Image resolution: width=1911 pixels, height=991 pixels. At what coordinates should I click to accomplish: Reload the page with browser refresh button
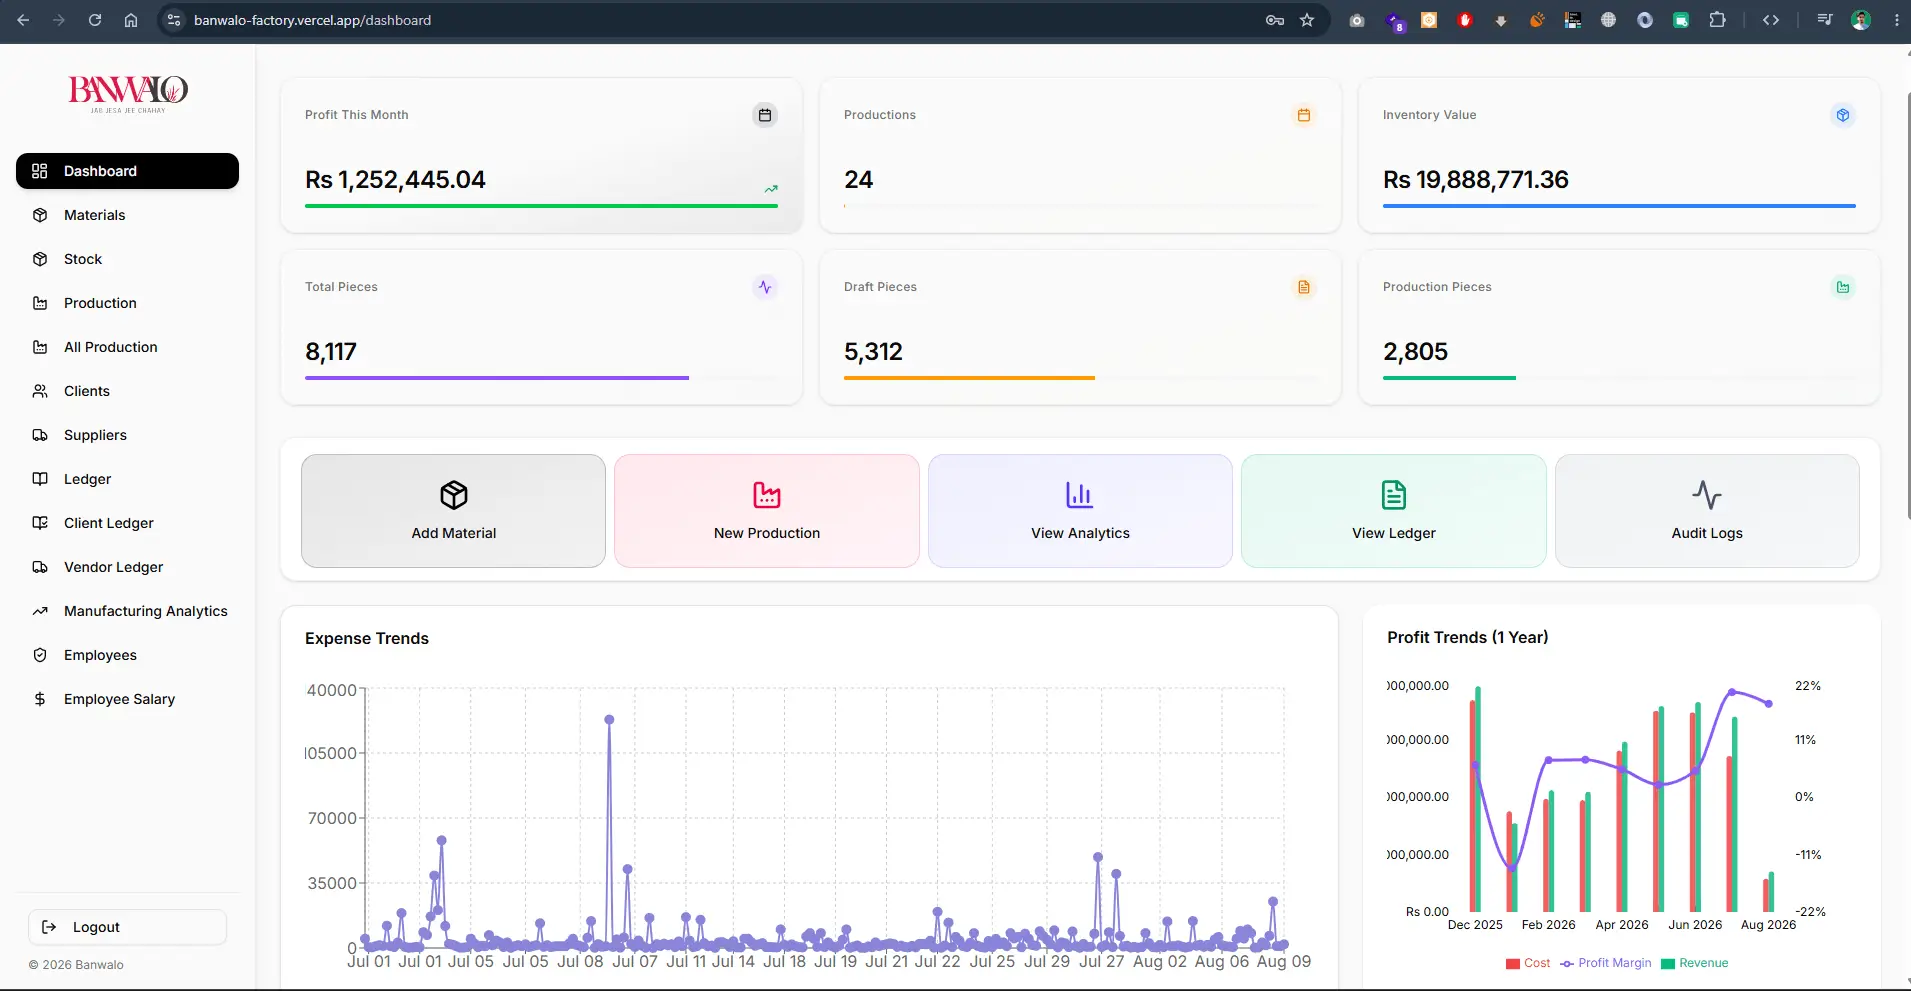(95, 20)
